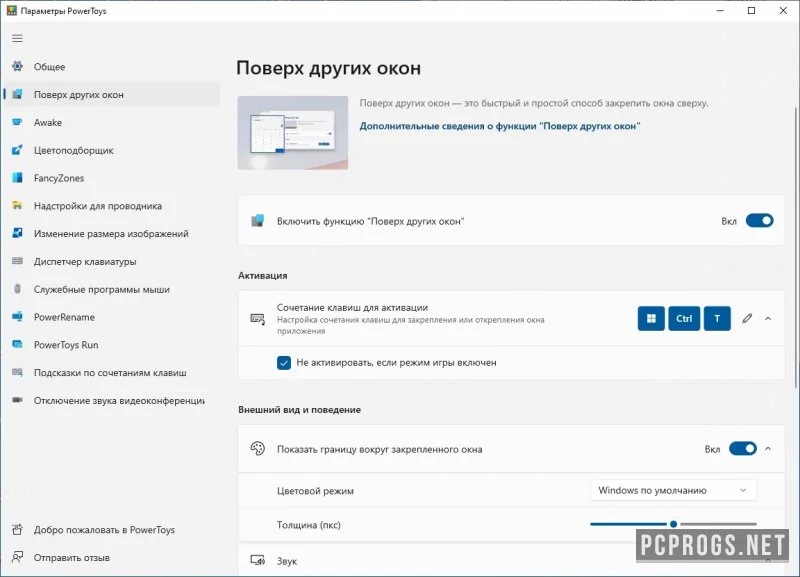
Task: Open the Цветовой режим dropdown
Action: coord(673,490)
